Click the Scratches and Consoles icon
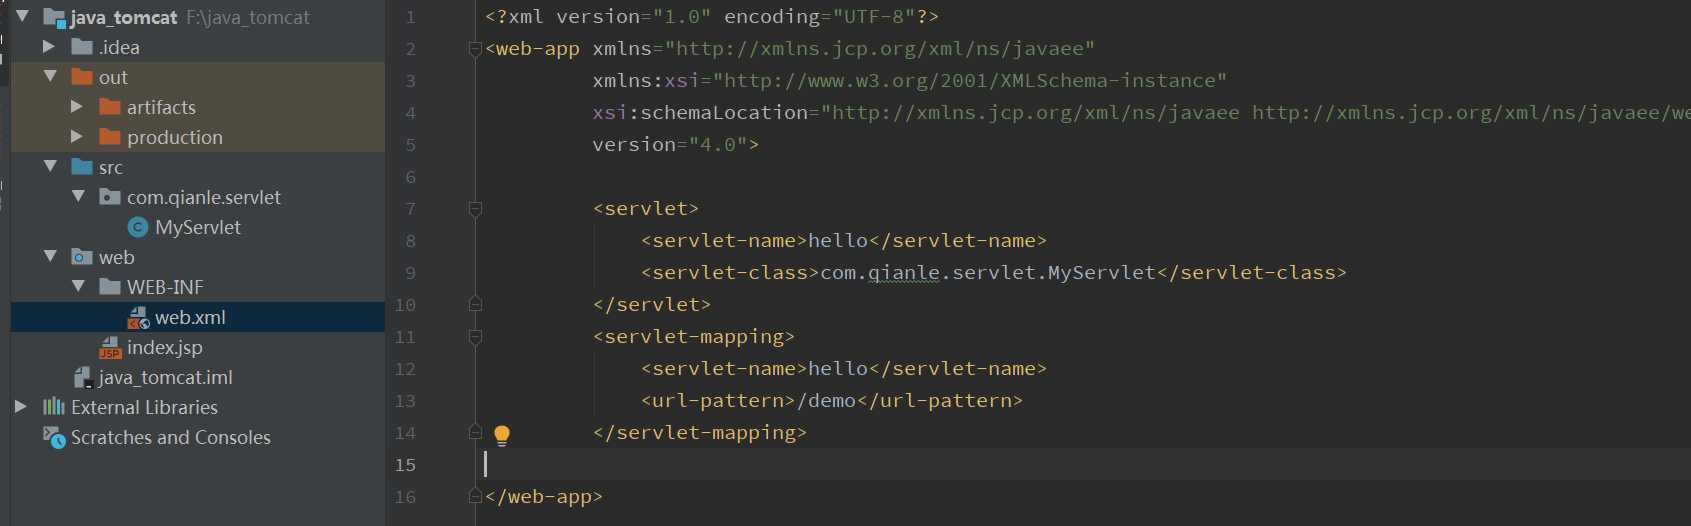Viewport: 1691px width, 526px height. pos(54,437)
